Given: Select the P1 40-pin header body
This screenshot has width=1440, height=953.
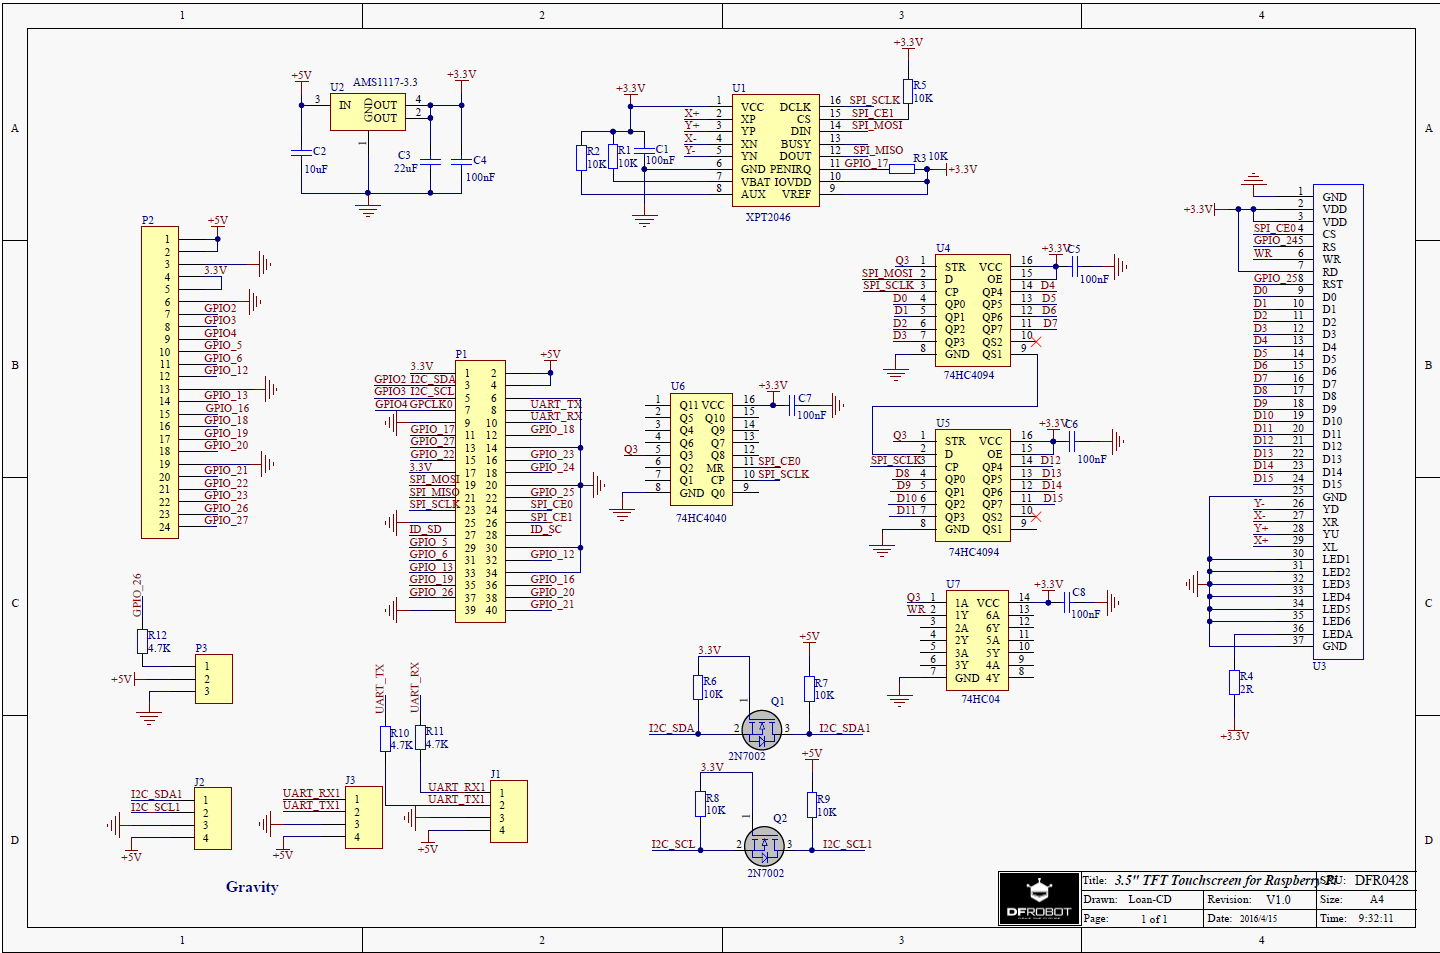Looking at the screenshot, I should 480,491.
